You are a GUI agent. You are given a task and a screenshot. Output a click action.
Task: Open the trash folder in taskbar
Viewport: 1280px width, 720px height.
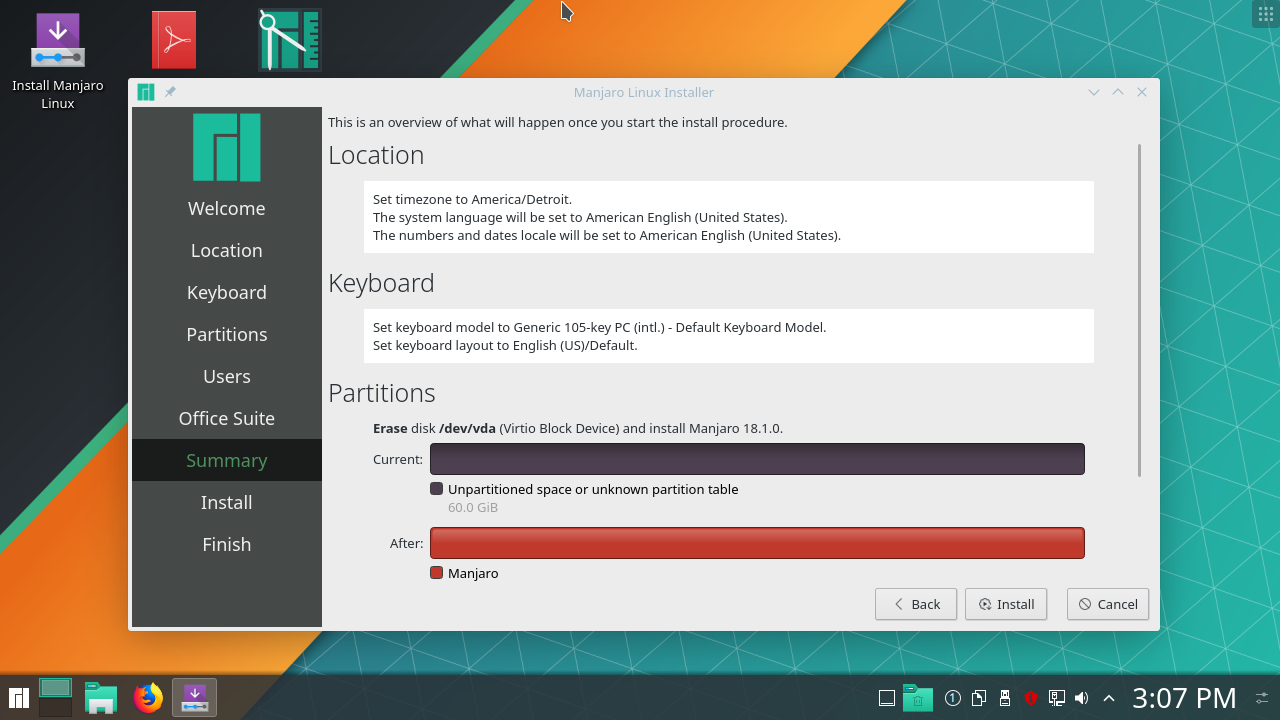(x=917, y=698)
